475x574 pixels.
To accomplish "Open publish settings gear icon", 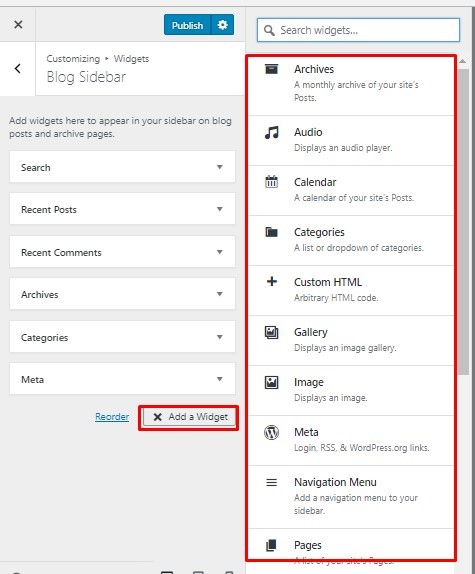I will coord(222,25).
